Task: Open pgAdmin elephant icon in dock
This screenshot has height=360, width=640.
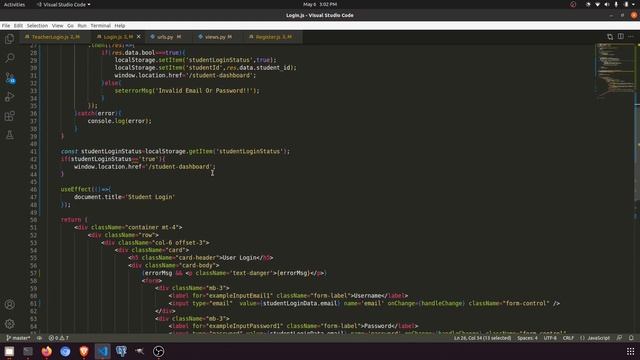Action: pyautogui.click(x=121, y=351)
